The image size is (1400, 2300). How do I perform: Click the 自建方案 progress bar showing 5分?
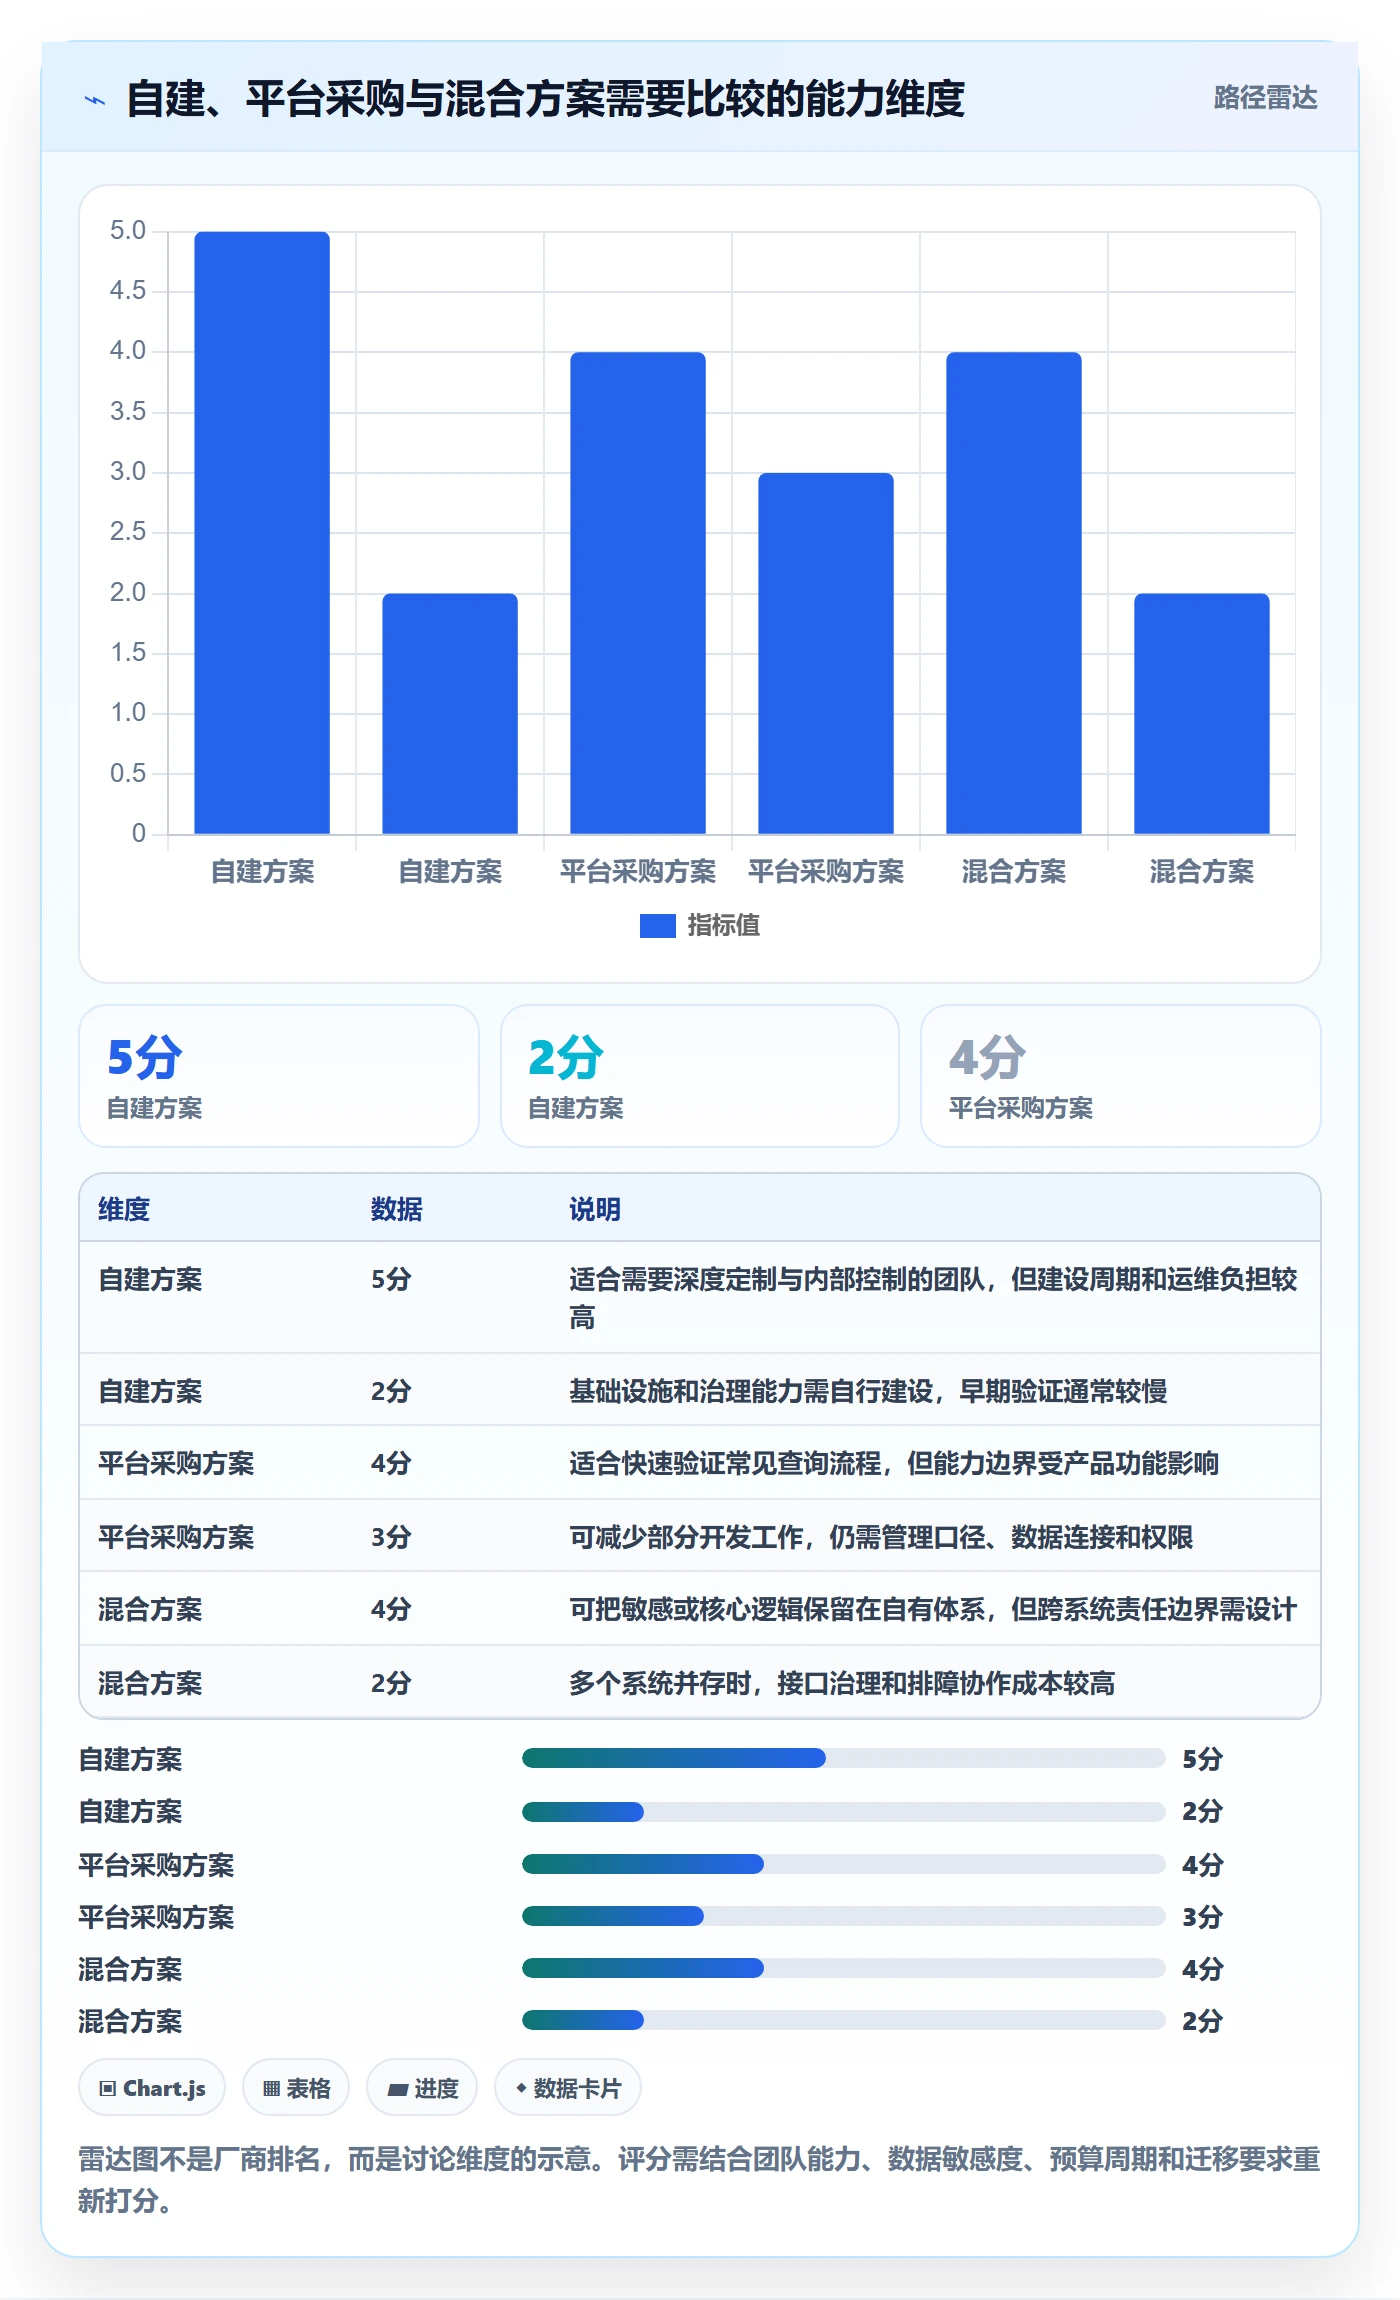[x=844, y=1758]
